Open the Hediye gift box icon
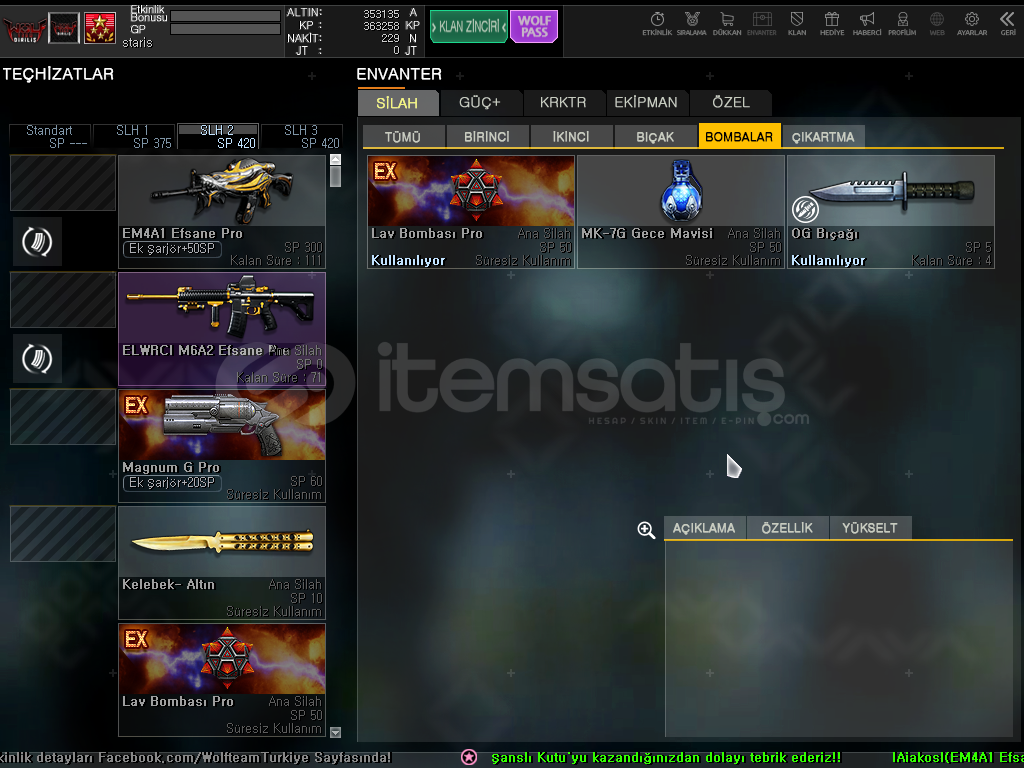The height and width of the screenshot is (768, 1024). 831,22
